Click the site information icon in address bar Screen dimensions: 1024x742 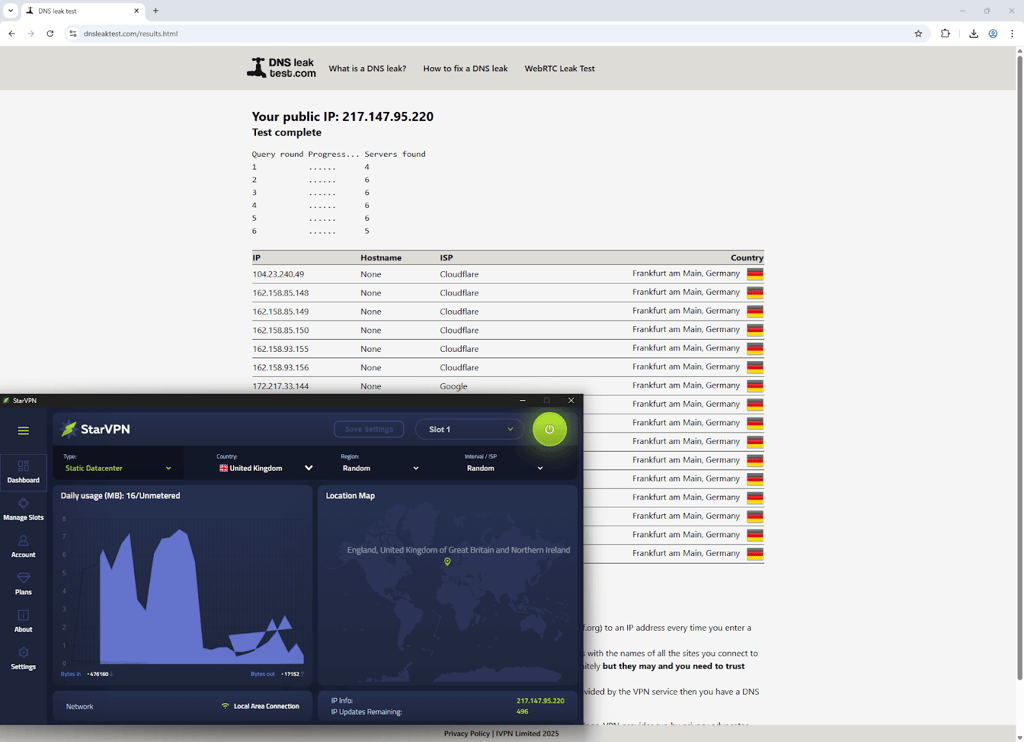click(73, 33)
